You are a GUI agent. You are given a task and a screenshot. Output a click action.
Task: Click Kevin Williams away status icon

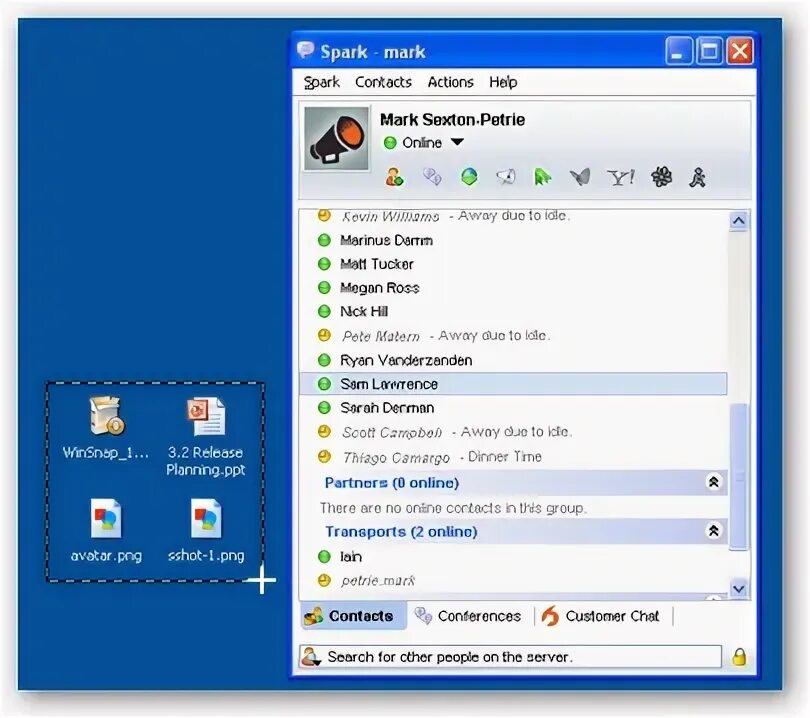click(x=324, y=214)
